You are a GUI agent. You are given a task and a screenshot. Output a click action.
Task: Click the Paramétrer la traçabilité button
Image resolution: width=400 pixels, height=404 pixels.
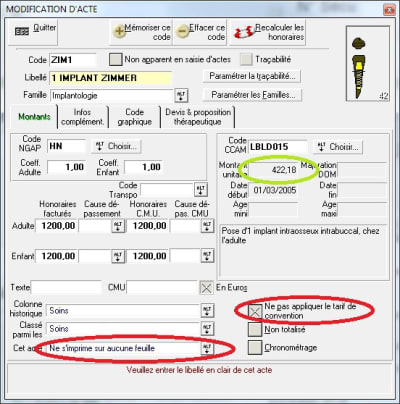tap(252, 76)
